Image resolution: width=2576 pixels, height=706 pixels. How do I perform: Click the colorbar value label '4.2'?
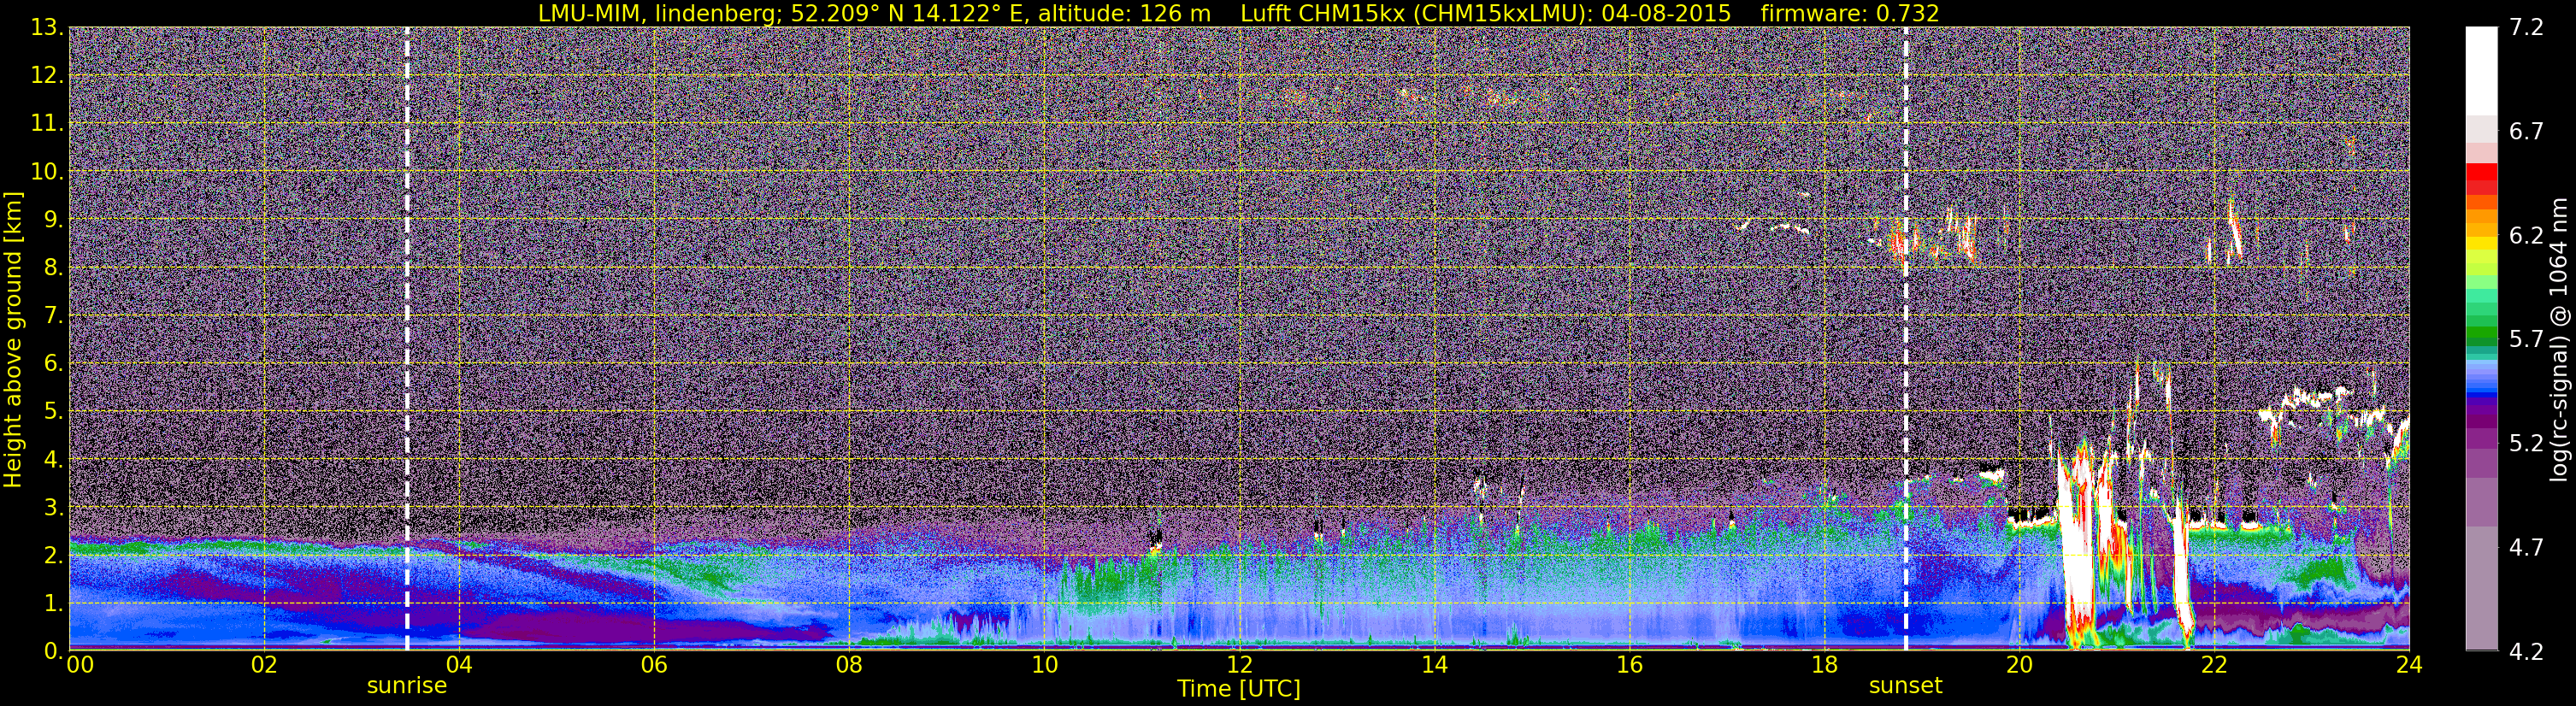tap(2526, 652)
